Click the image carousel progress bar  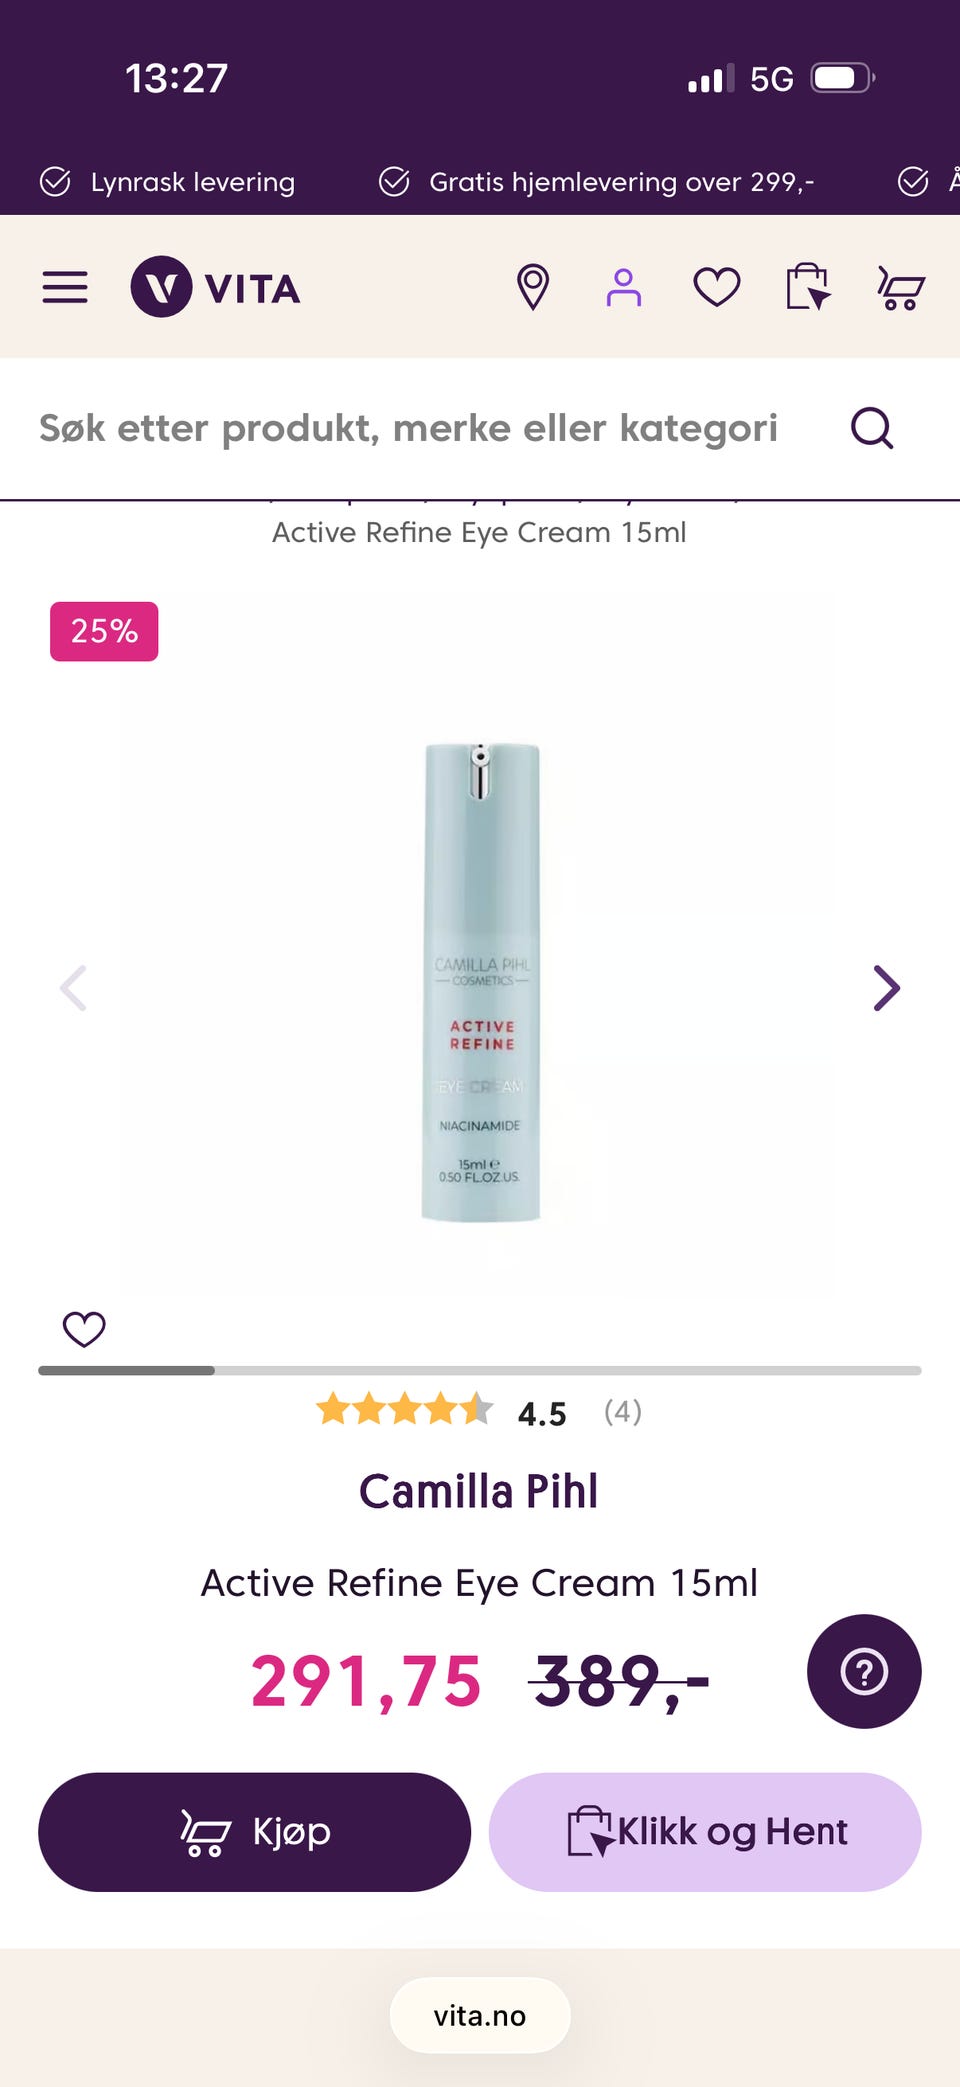point(480,1370)
